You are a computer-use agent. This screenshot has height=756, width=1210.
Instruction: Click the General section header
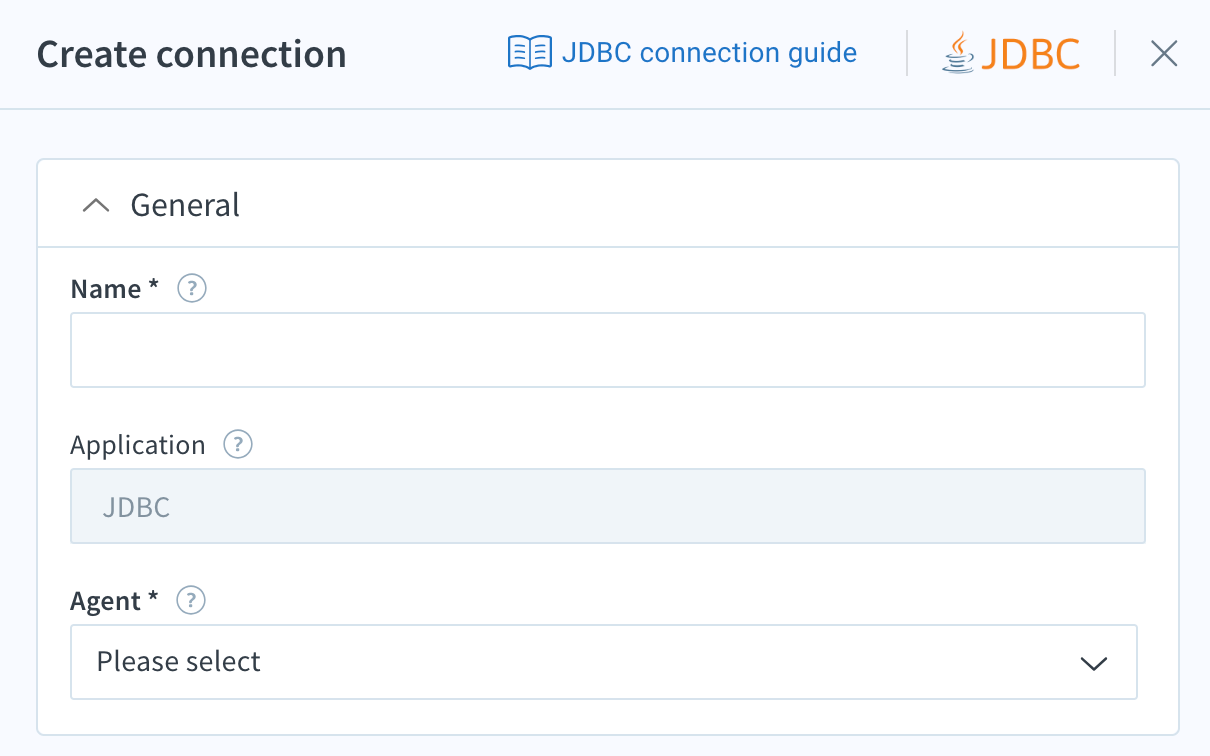click(x=184, y=204)
